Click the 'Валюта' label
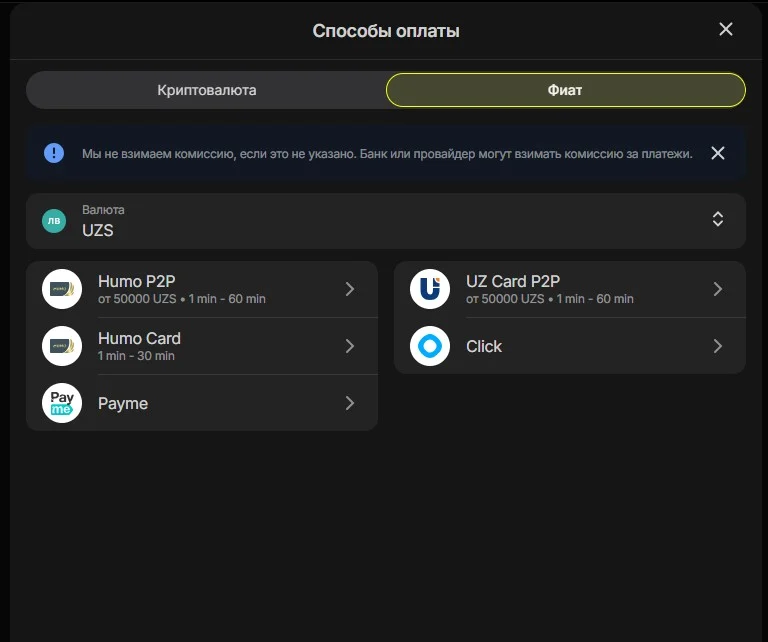The image size is (768, 642). click(103, 210)
